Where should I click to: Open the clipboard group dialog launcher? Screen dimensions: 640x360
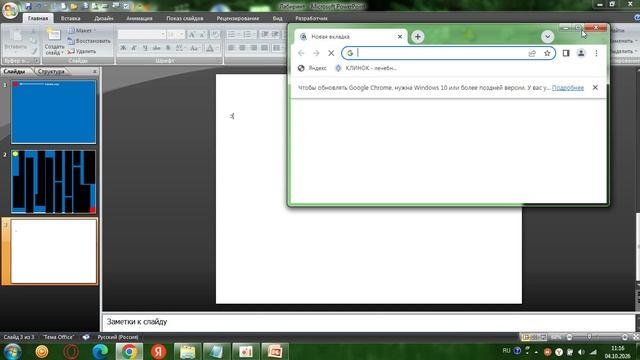[36, 60]
